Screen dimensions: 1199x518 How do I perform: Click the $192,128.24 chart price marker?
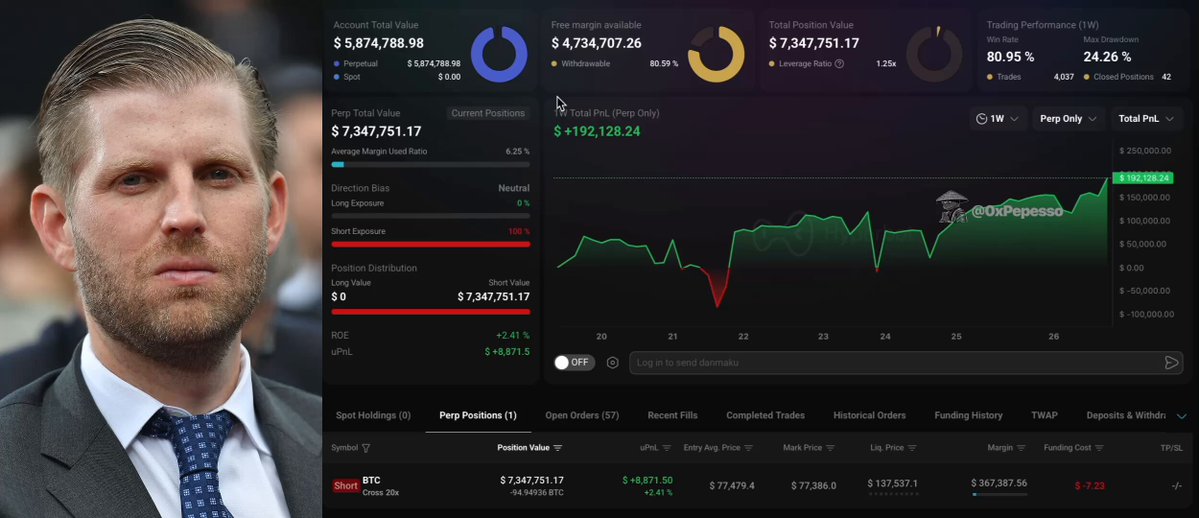tap(1142, 178)
